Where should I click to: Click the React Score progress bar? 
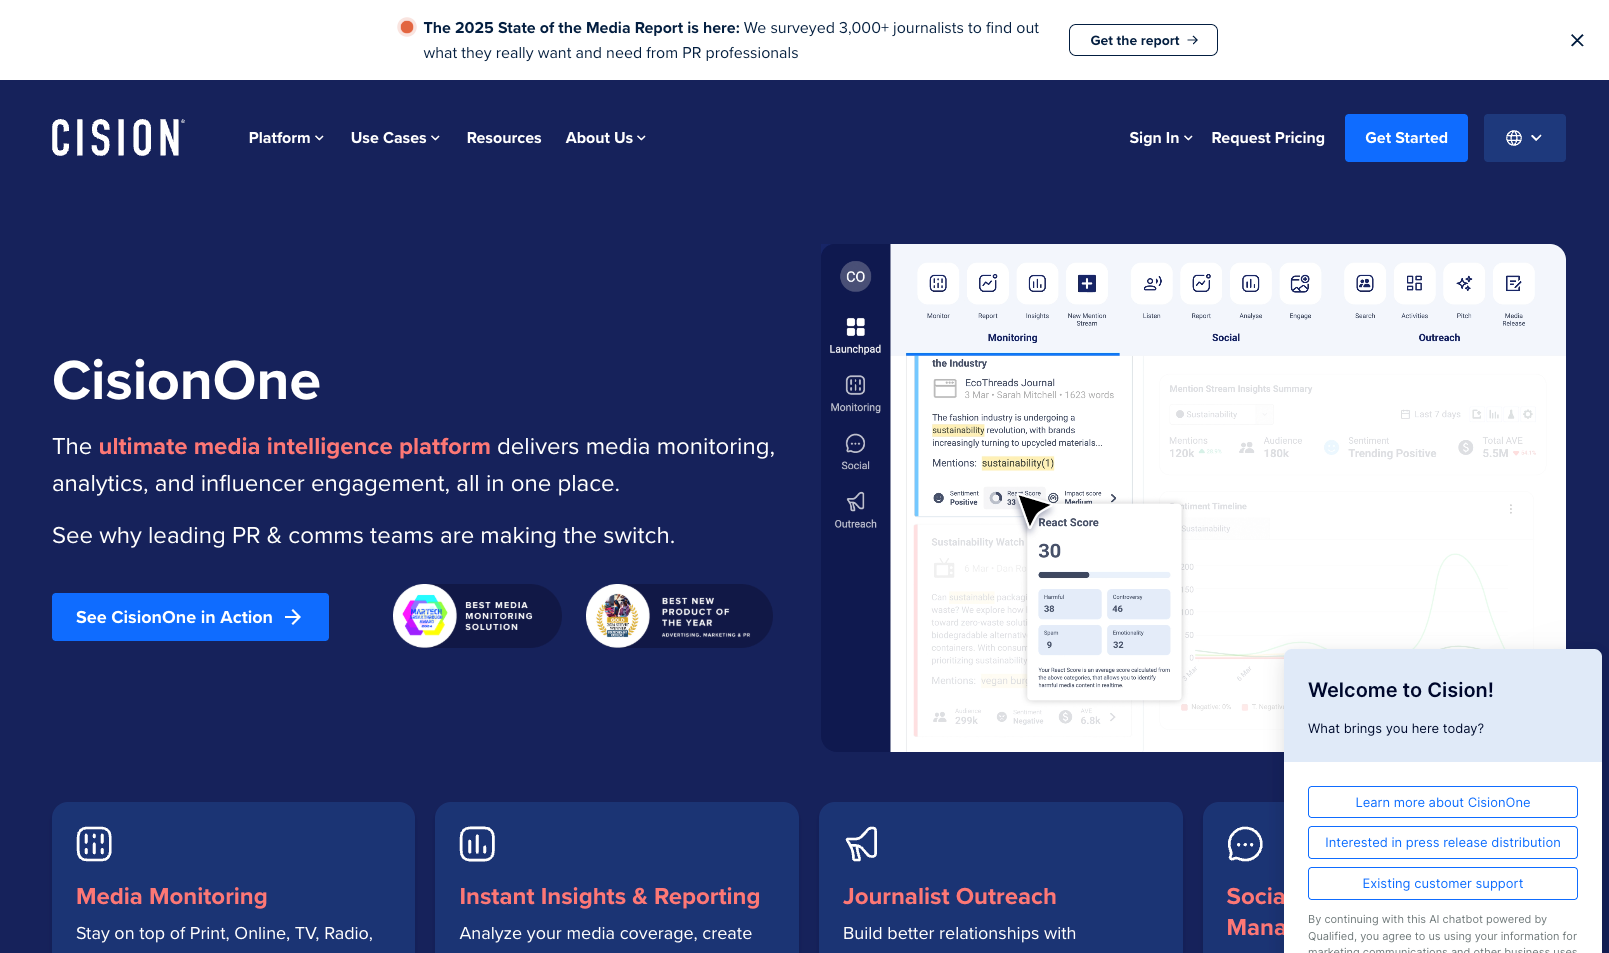click(1104, 575)
